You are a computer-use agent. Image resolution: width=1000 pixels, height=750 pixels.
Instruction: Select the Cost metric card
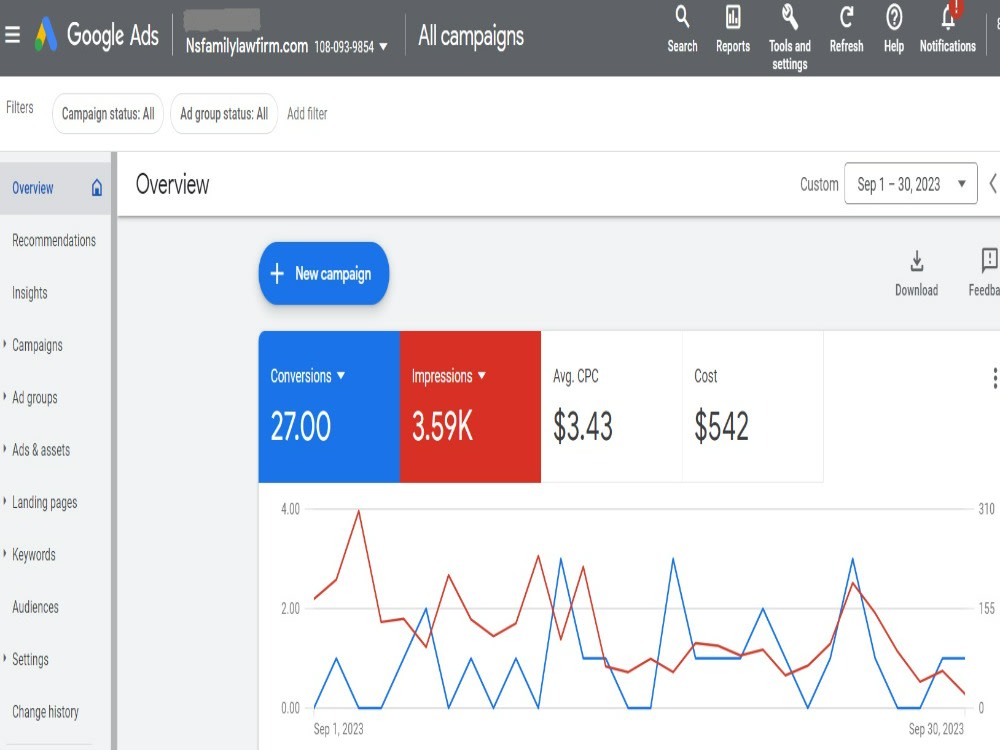753,406
